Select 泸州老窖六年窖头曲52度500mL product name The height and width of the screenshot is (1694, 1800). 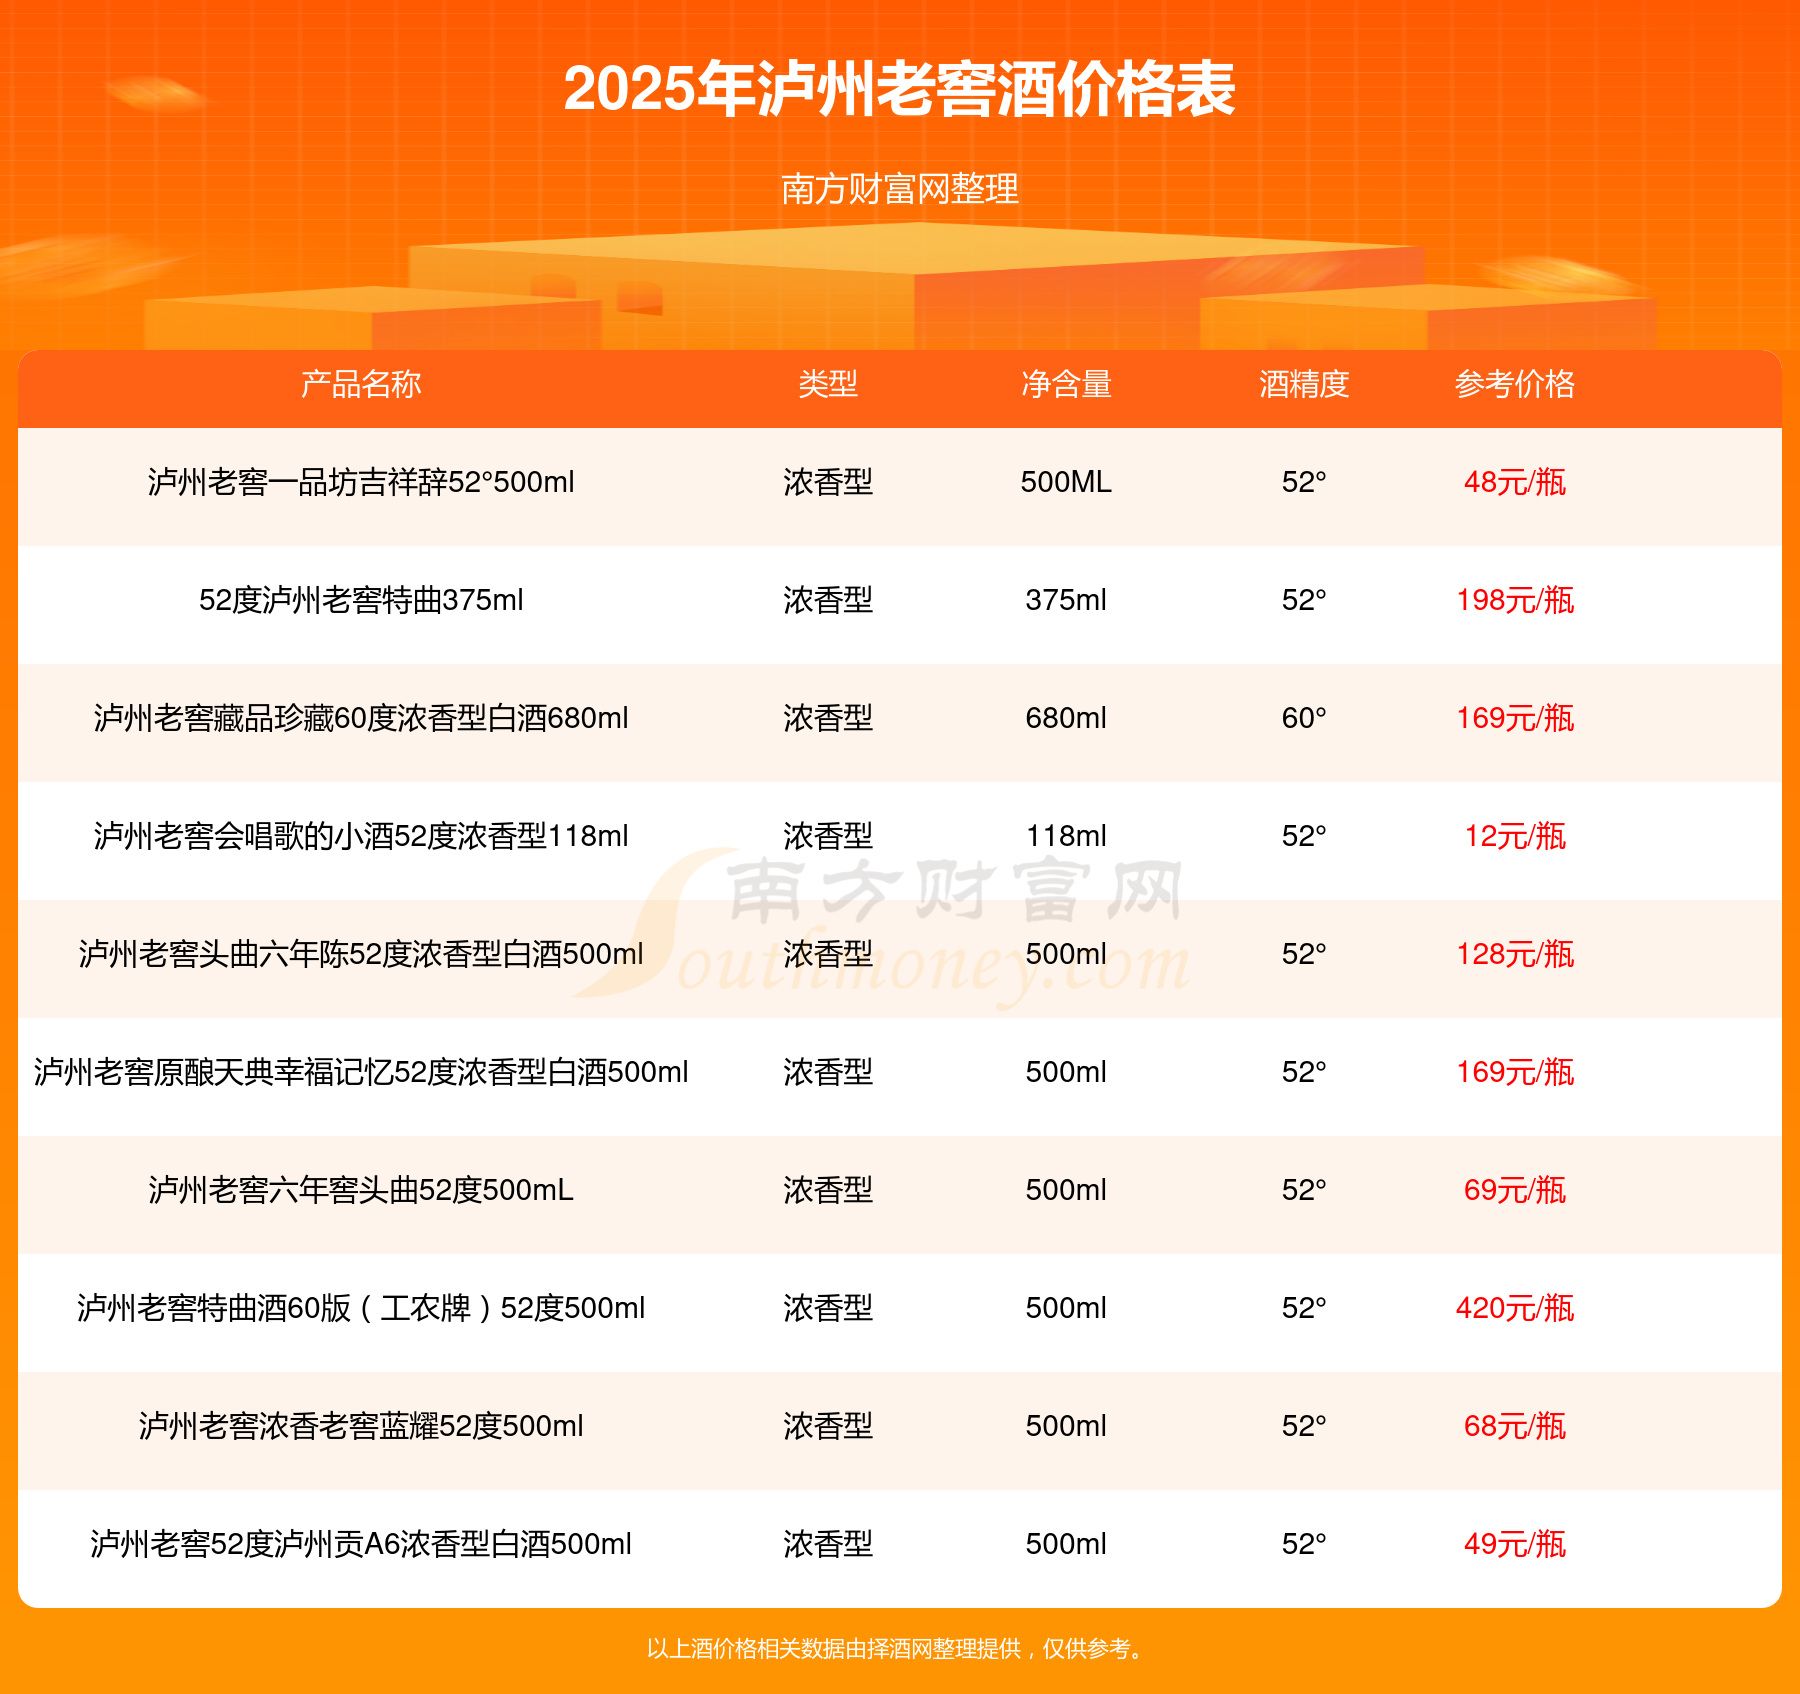pyautogui.click(x=361, y=1190)
